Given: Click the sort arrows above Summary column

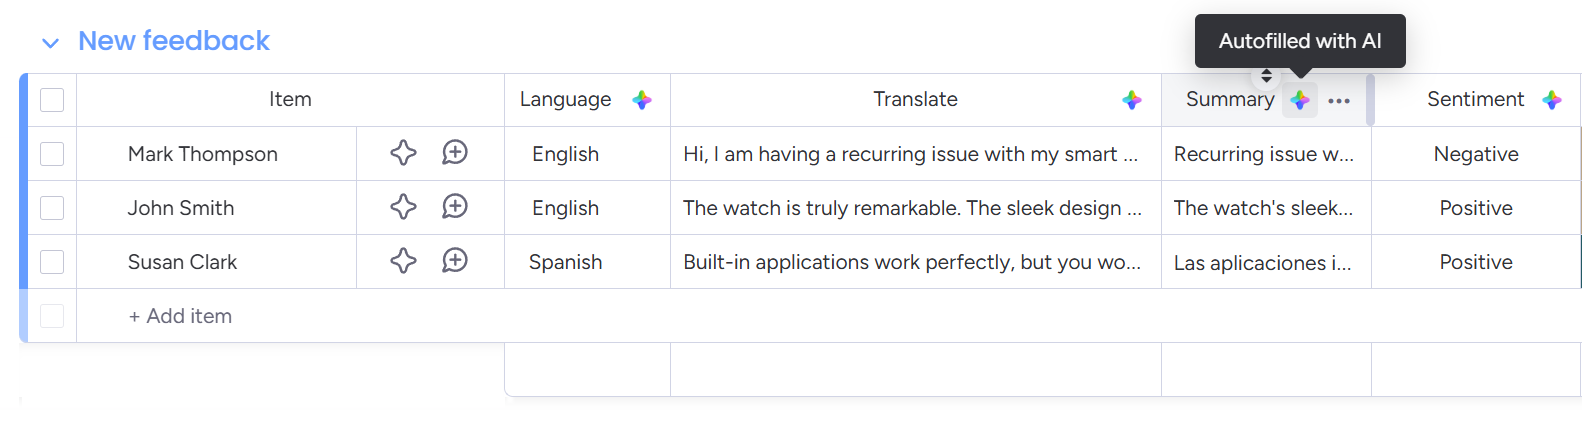Looking at the screenshot, I should [1266, 76].
